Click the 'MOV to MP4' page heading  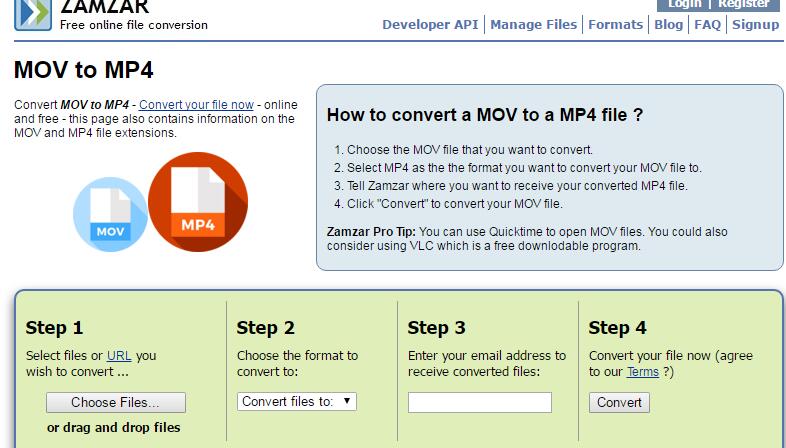[84, 70]
